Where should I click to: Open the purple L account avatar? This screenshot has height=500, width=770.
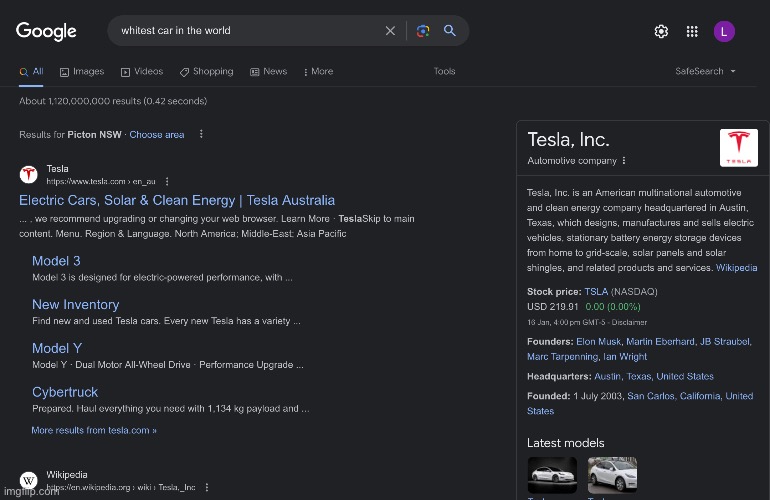[x=724, y=31]
